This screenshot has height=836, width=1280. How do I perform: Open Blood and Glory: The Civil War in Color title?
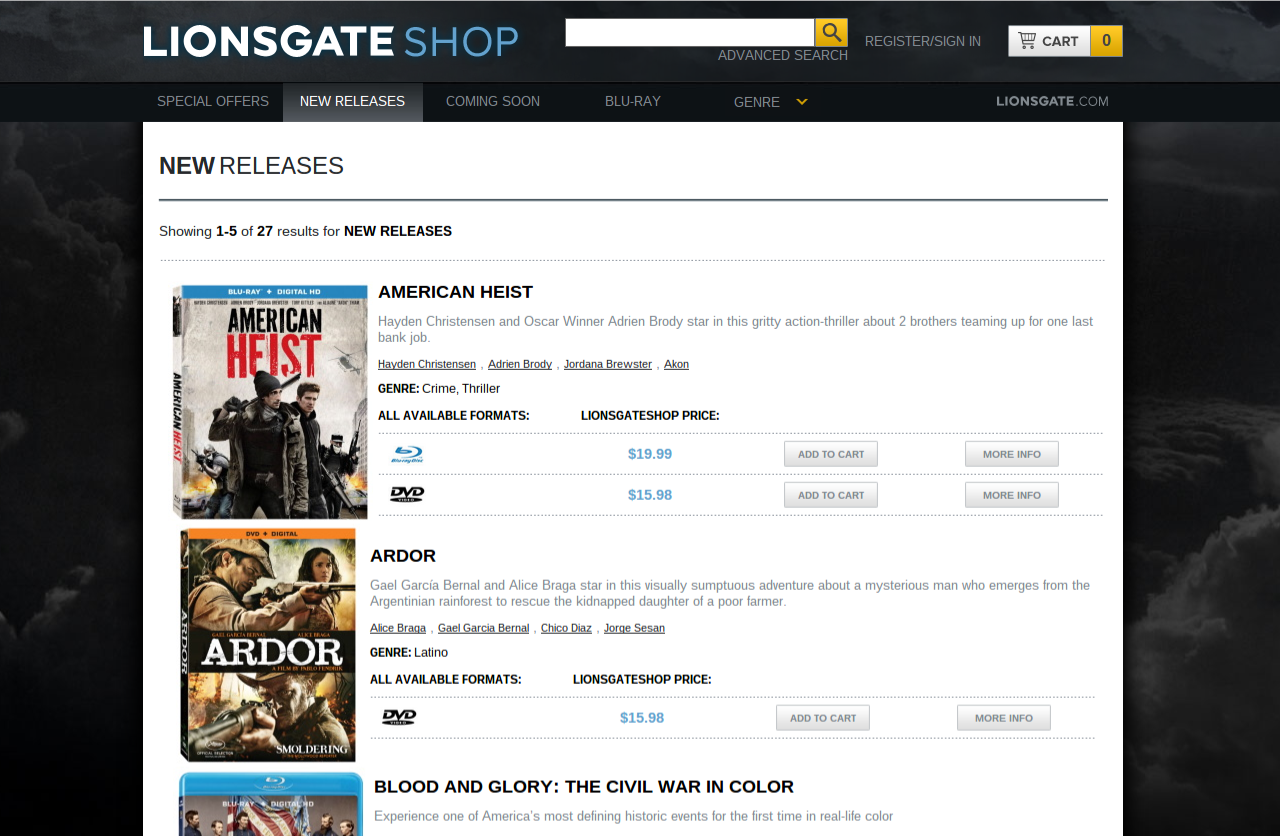point(584,787)
